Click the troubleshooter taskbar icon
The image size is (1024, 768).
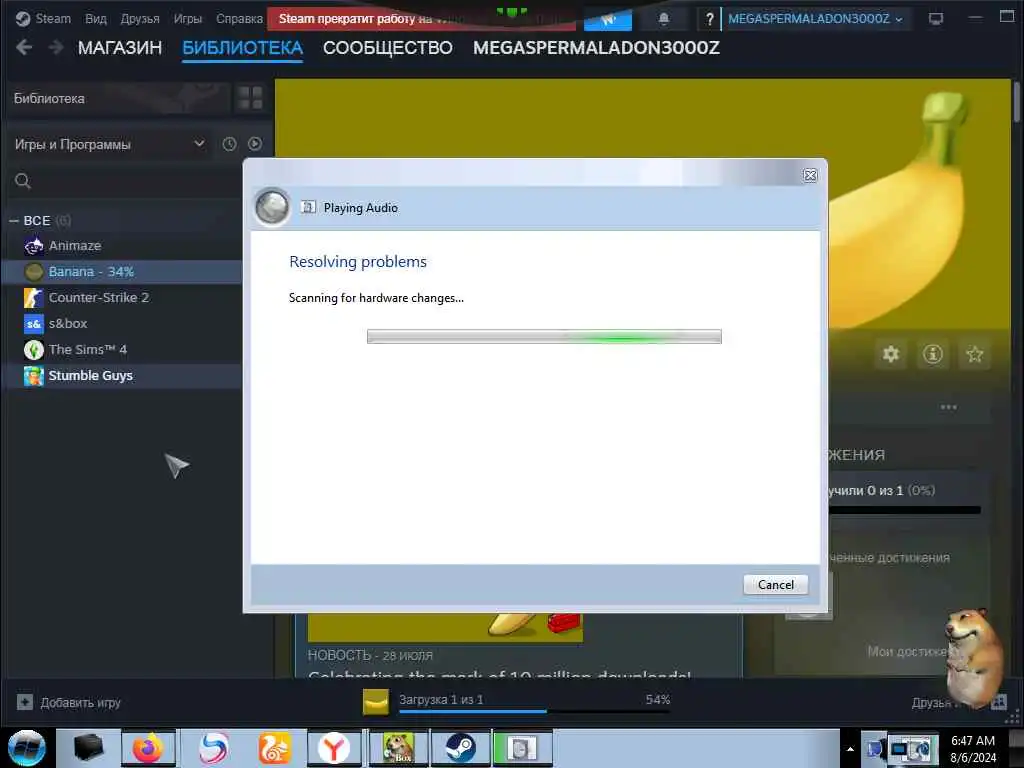tap(522, 748)
